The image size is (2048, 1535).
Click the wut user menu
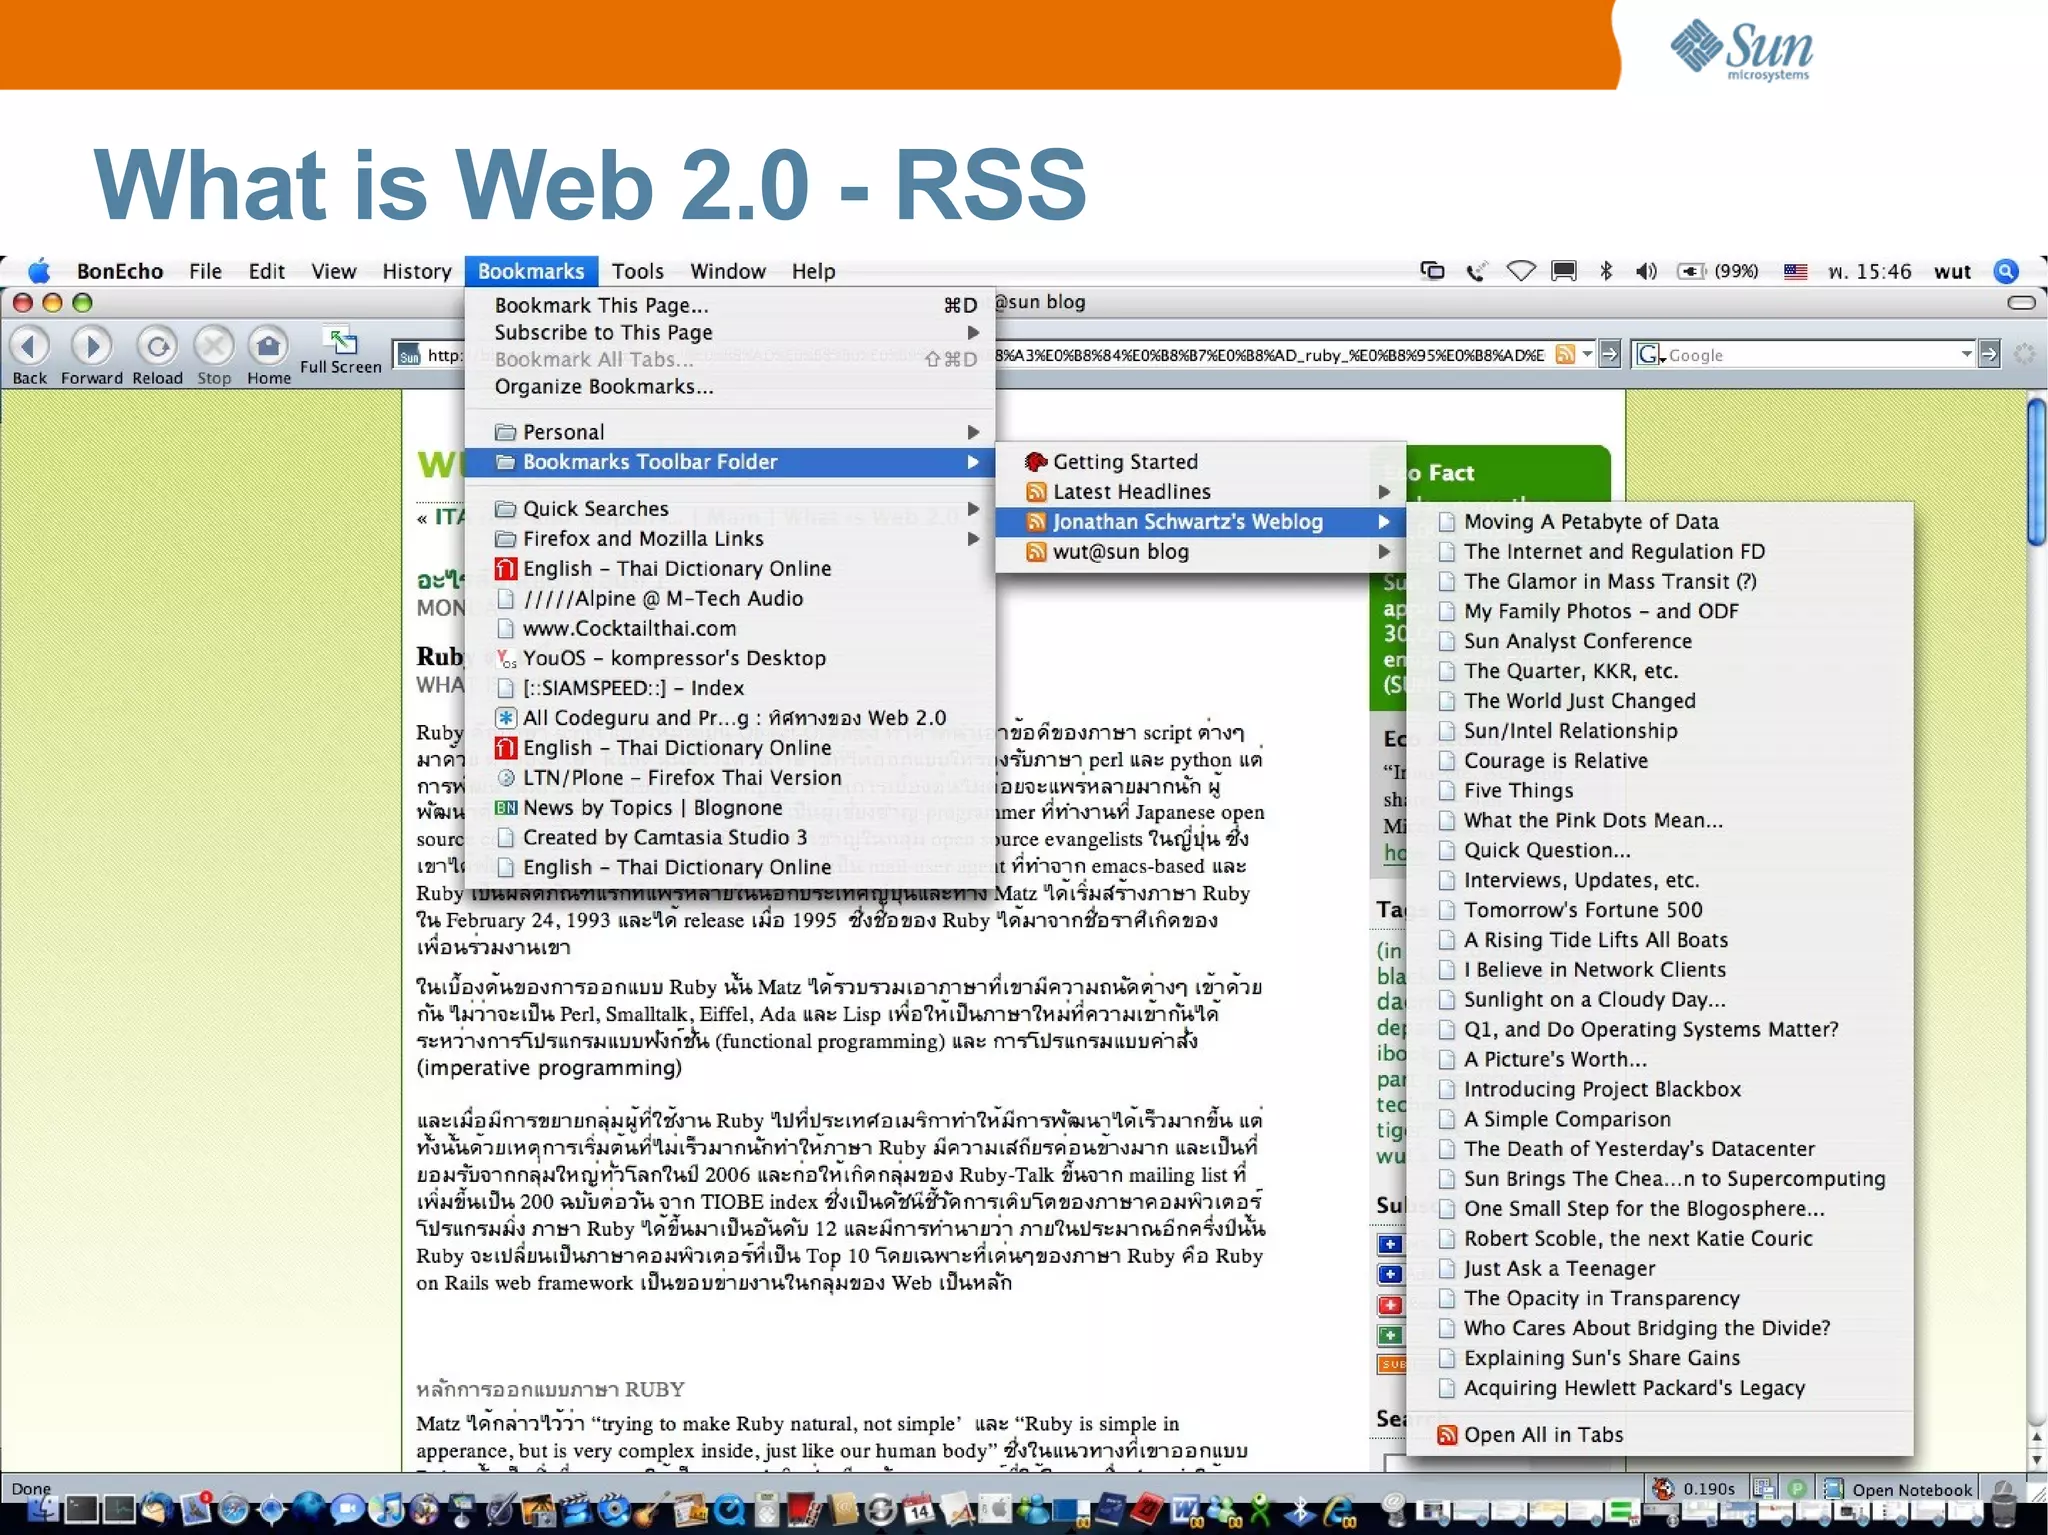(1952, 271)
